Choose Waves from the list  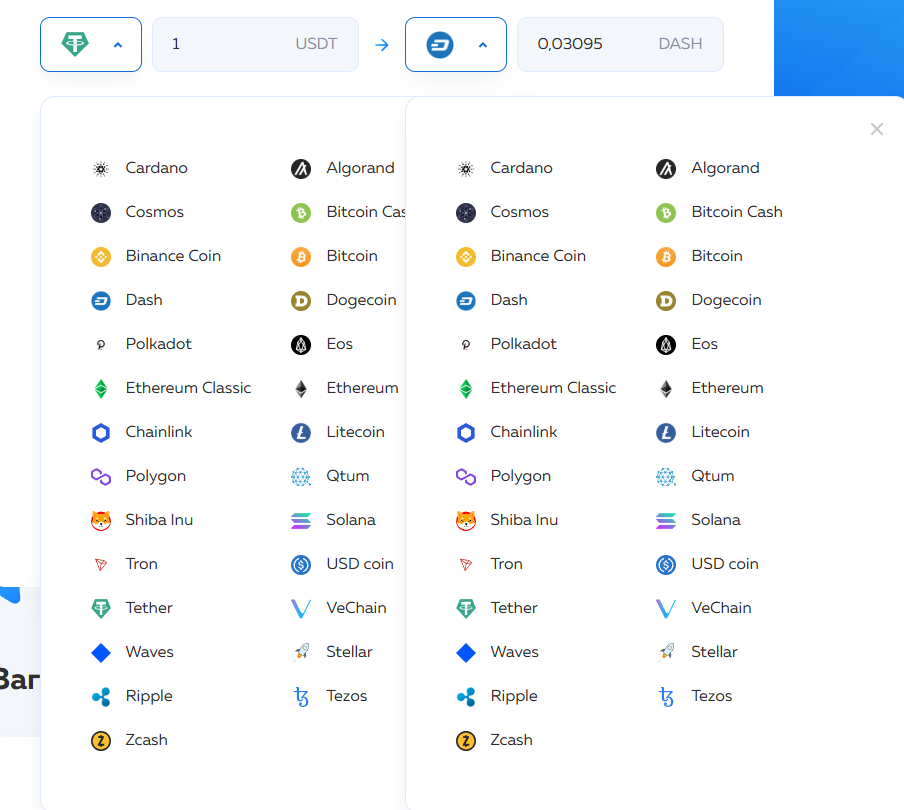point(150,652)
